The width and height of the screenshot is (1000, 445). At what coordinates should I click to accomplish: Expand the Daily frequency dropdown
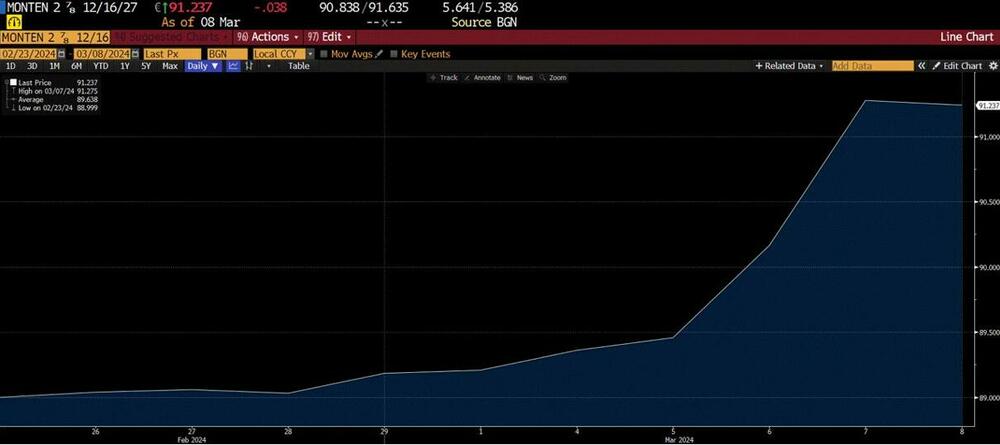tap(202, 66)
